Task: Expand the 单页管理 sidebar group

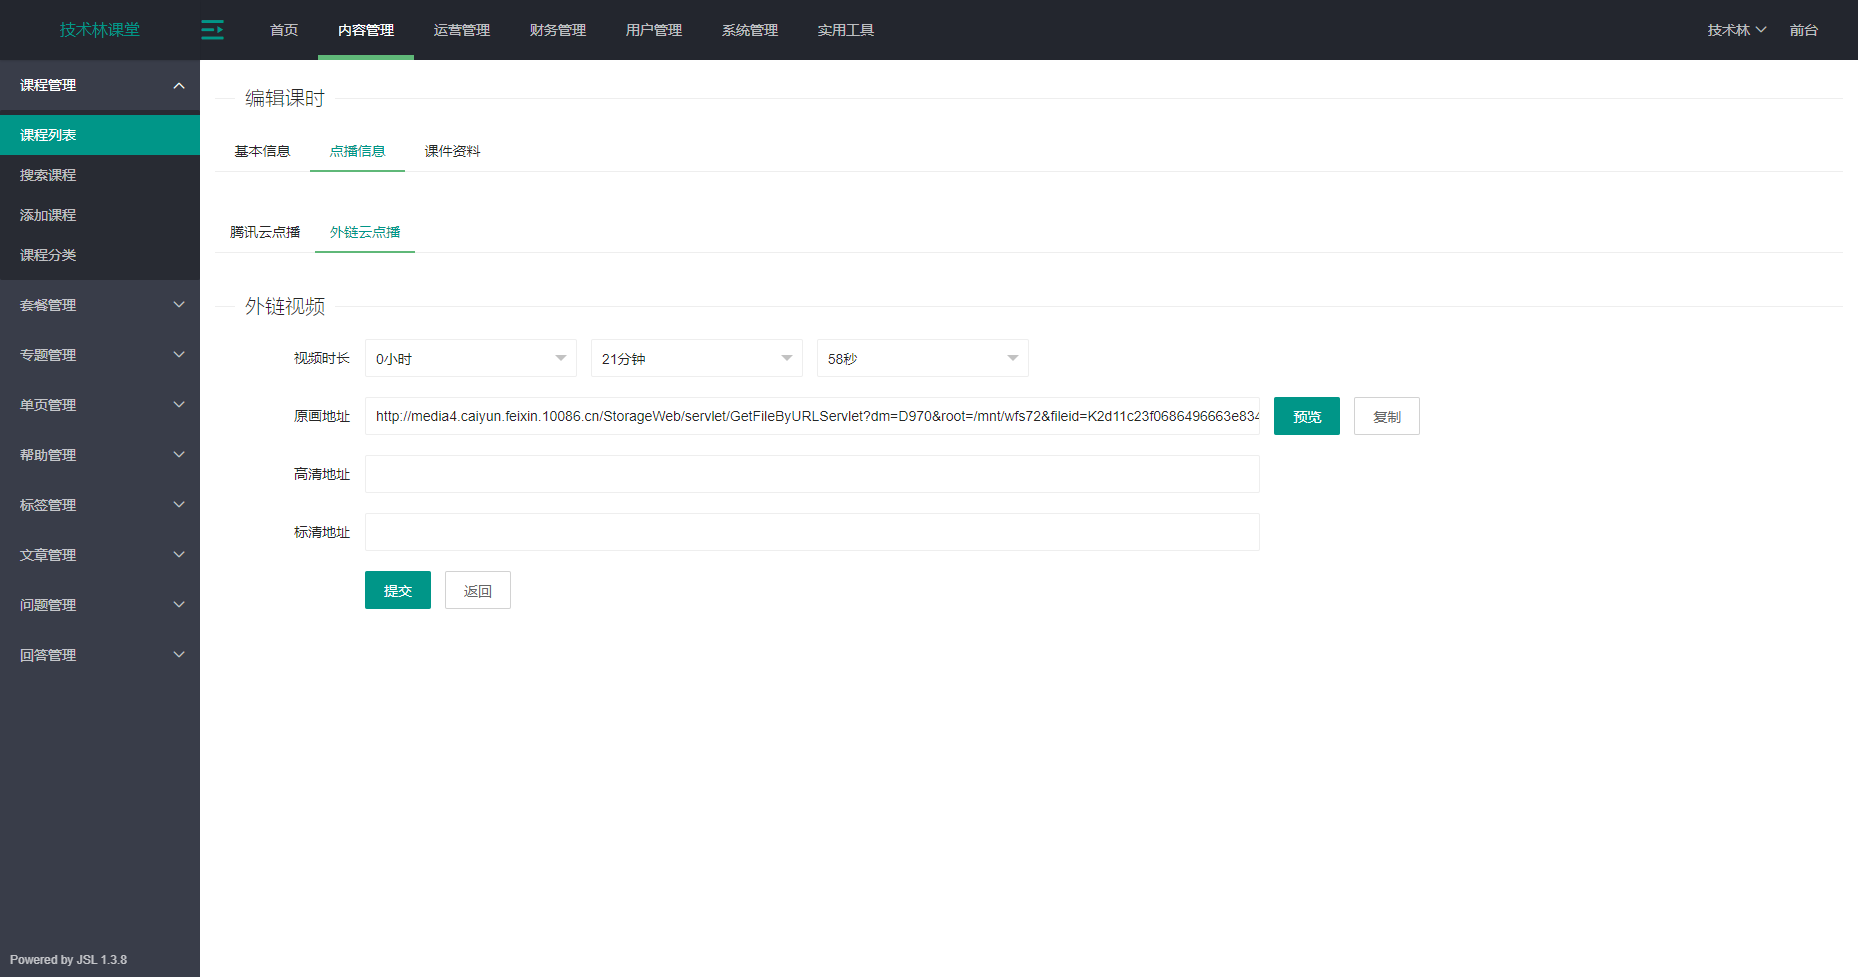Action: click(x=100, y=405)
